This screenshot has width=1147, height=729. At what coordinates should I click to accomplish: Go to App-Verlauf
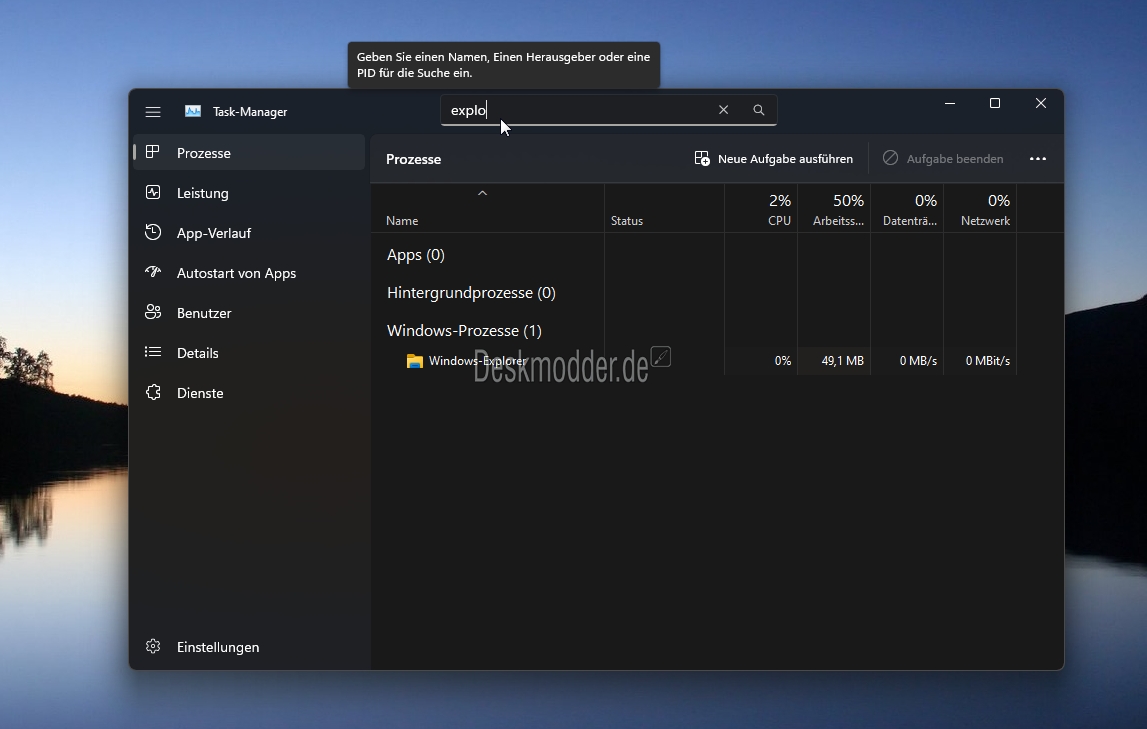click(249, 233)
